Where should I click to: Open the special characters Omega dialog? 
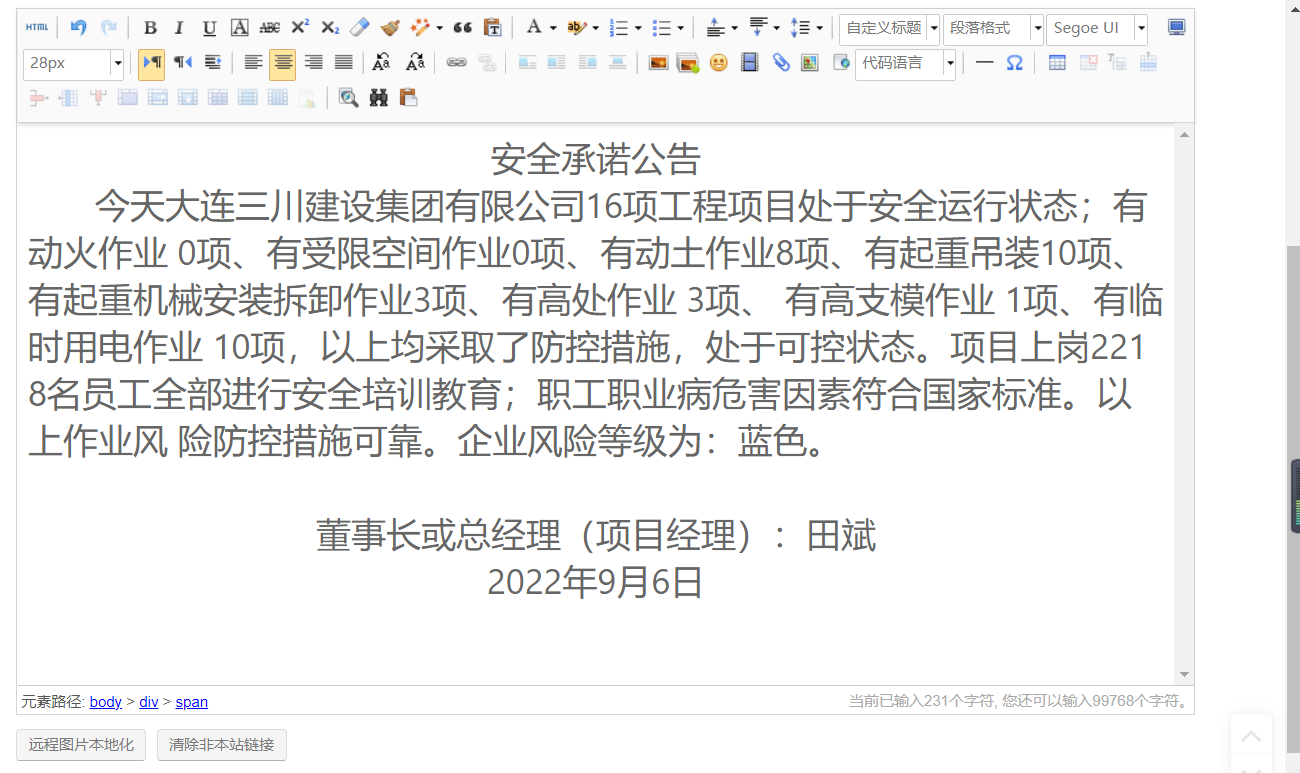tap(1014, 63)
